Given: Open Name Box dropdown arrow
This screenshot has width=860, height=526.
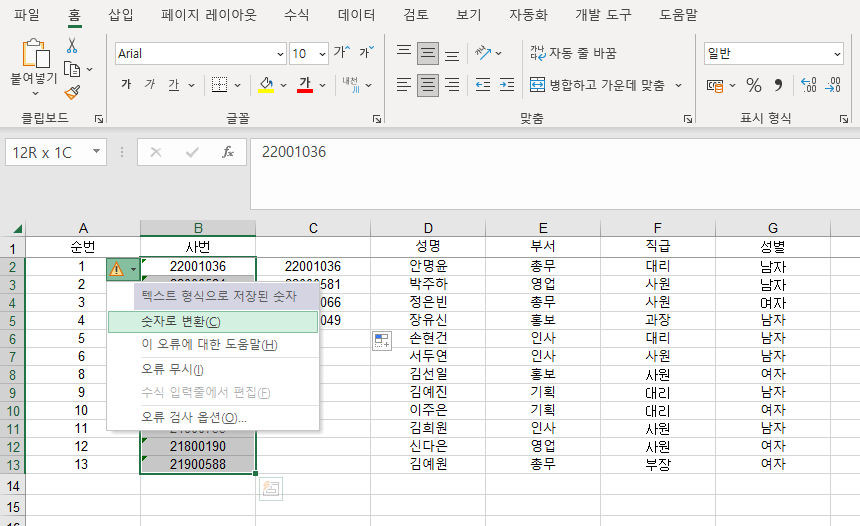Looking at the screenshot, I should point(97,151).
